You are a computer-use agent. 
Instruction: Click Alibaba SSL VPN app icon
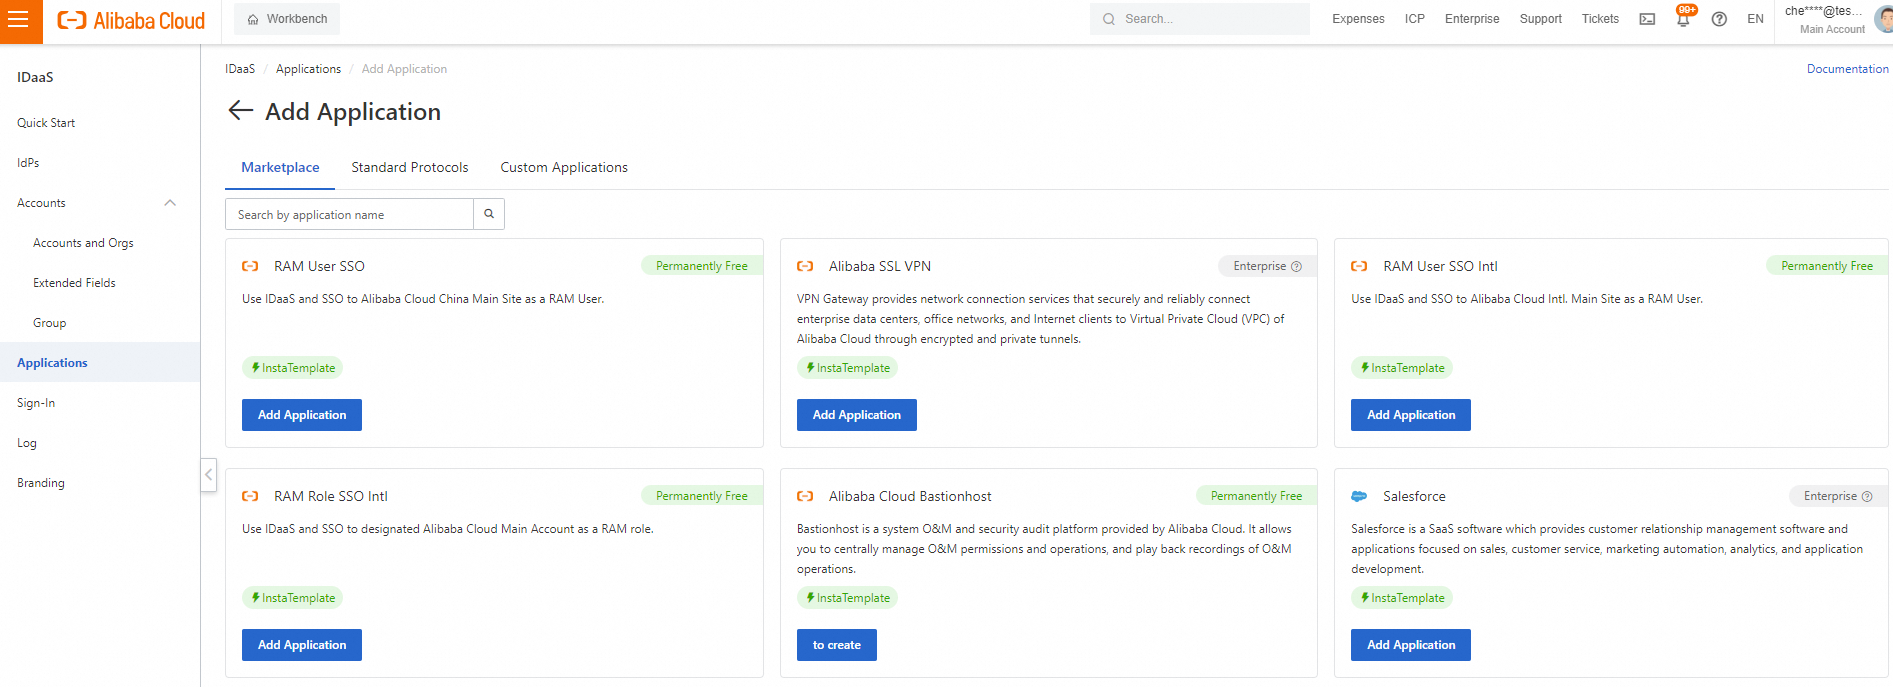pos(805,266)
